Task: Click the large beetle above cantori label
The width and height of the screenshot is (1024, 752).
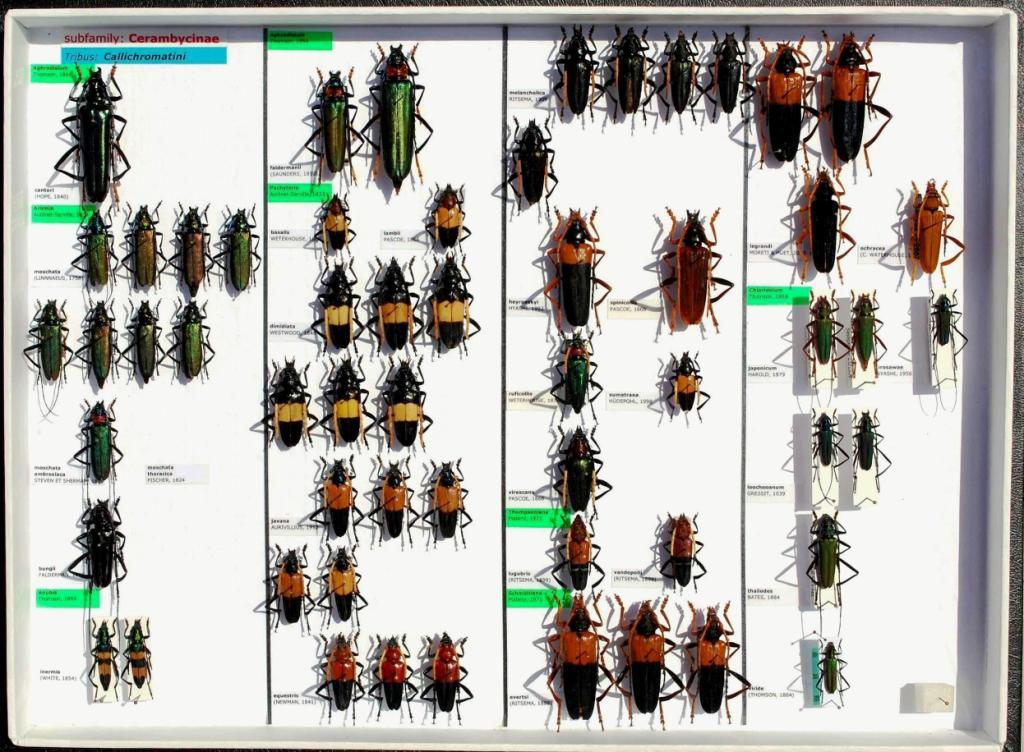Action: [94, 134]
